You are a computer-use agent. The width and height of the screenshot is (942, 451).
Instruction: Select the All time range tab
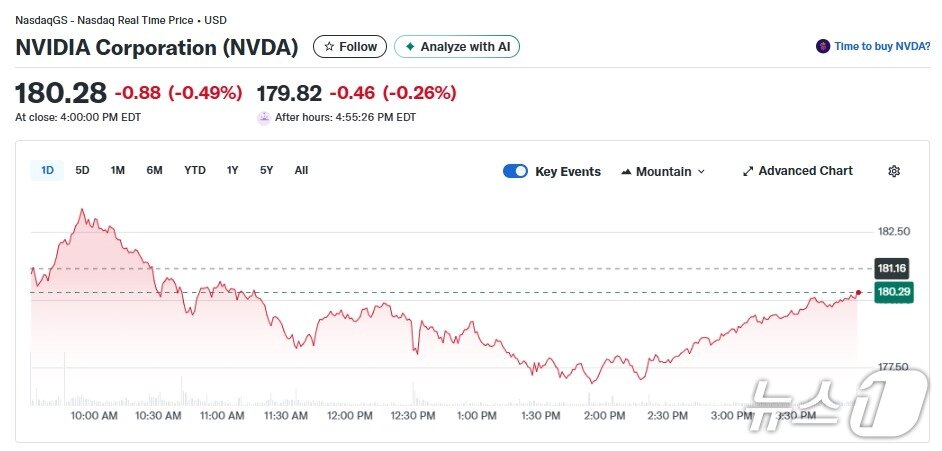(301, 170)
